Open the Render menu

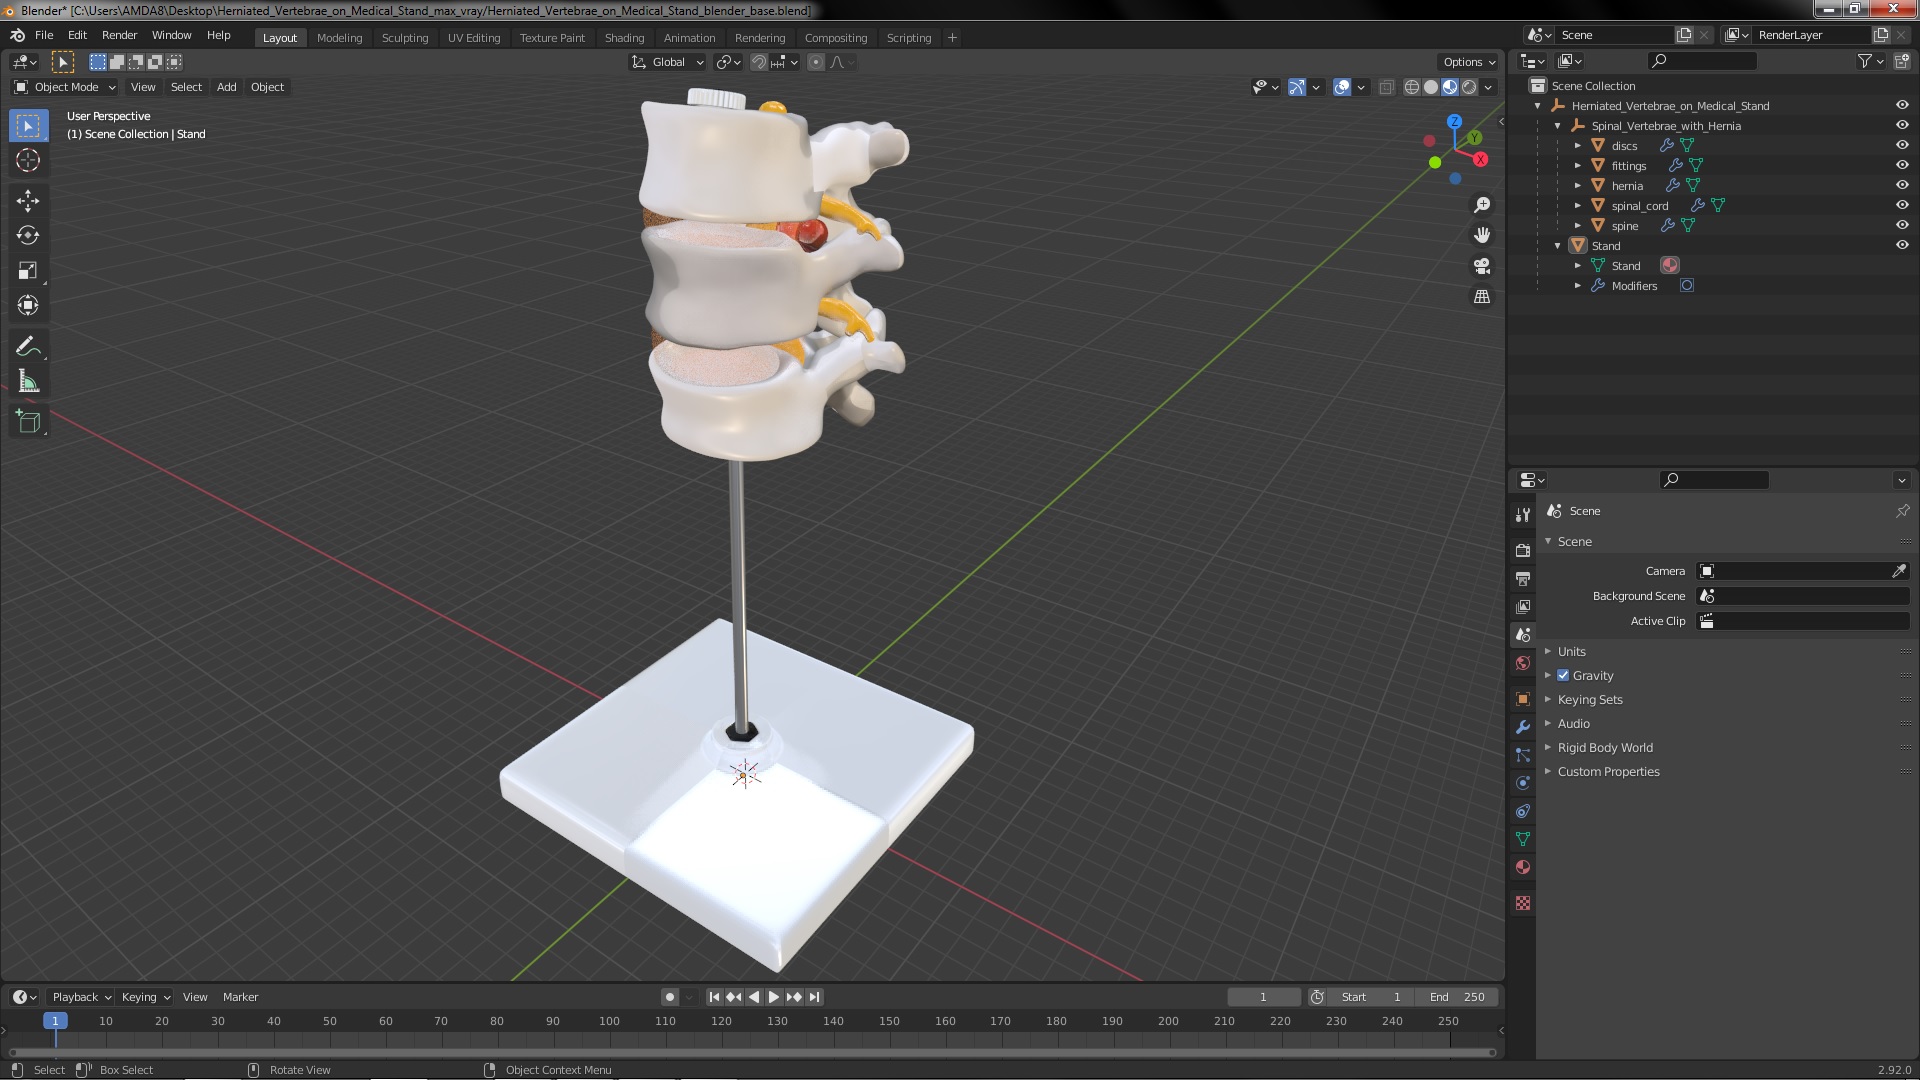pyautogui.click(x=119, y=35)
